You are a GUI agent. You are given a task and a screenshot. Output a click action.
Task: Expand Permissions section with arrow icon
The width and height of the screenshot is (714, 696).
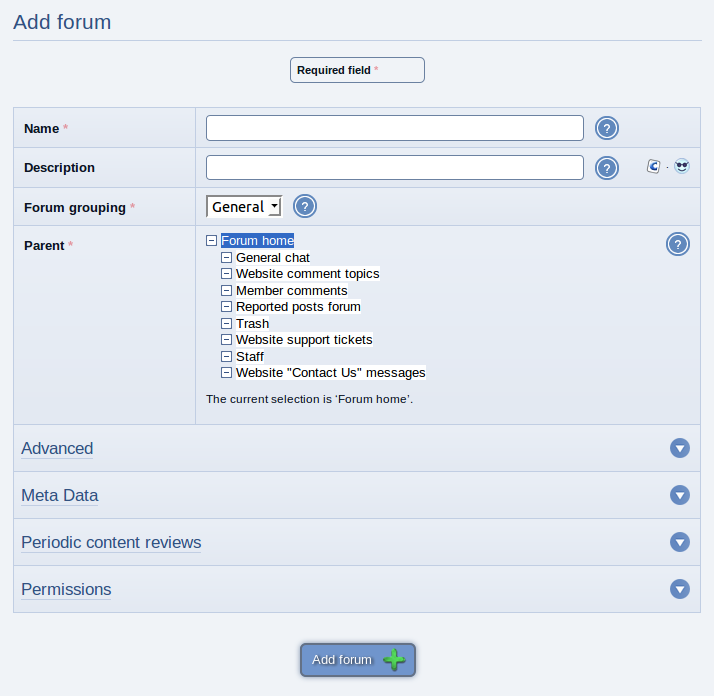click(x=679, y=589)
